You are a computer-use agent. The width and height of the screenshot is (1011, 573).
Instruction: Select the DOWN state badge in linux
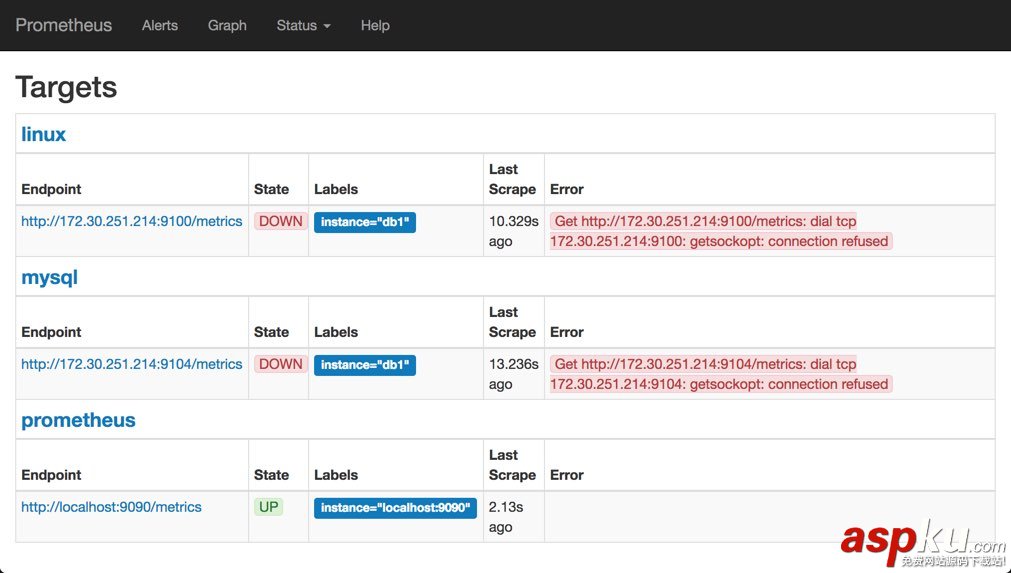(x=280, y=221)
